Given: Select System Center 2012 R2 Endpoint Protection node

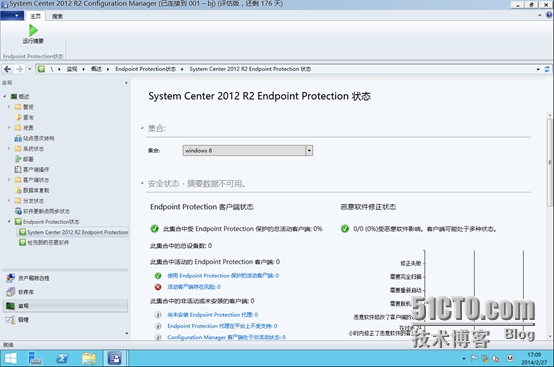Looking at the screenshot, I should [x=73, y=232].
